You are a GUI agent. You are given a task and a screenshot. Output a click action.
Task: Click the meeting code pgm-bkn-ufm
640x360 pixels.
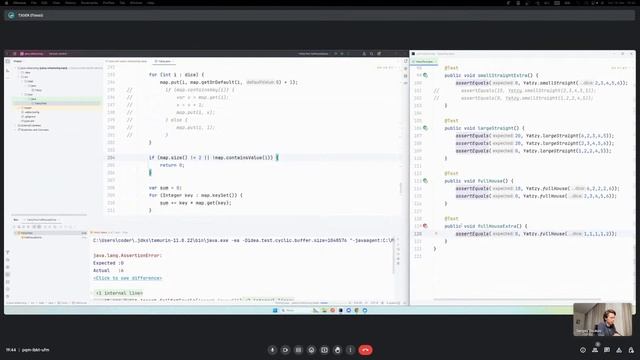point(36,350)
